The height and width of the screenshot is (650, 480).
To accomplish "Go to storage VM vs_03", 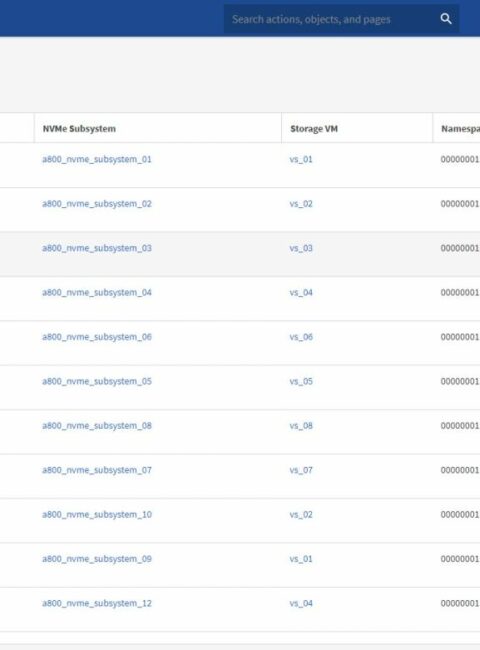I will pos(301,248).
